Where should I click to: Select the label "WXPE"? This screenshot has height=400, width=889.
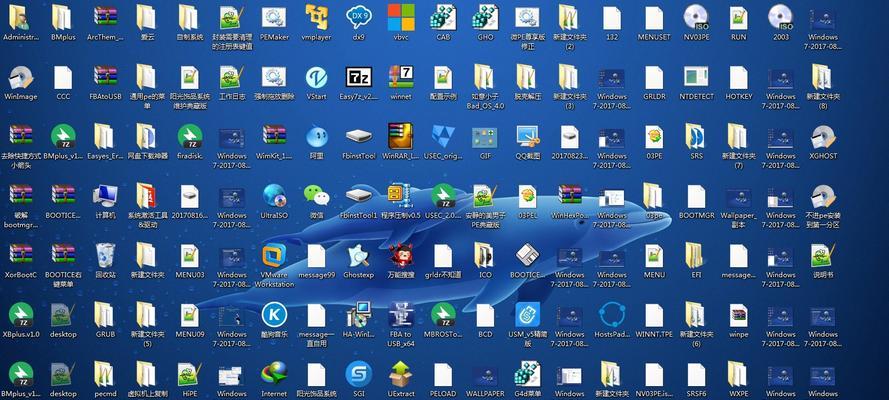(x=739, y=393)
